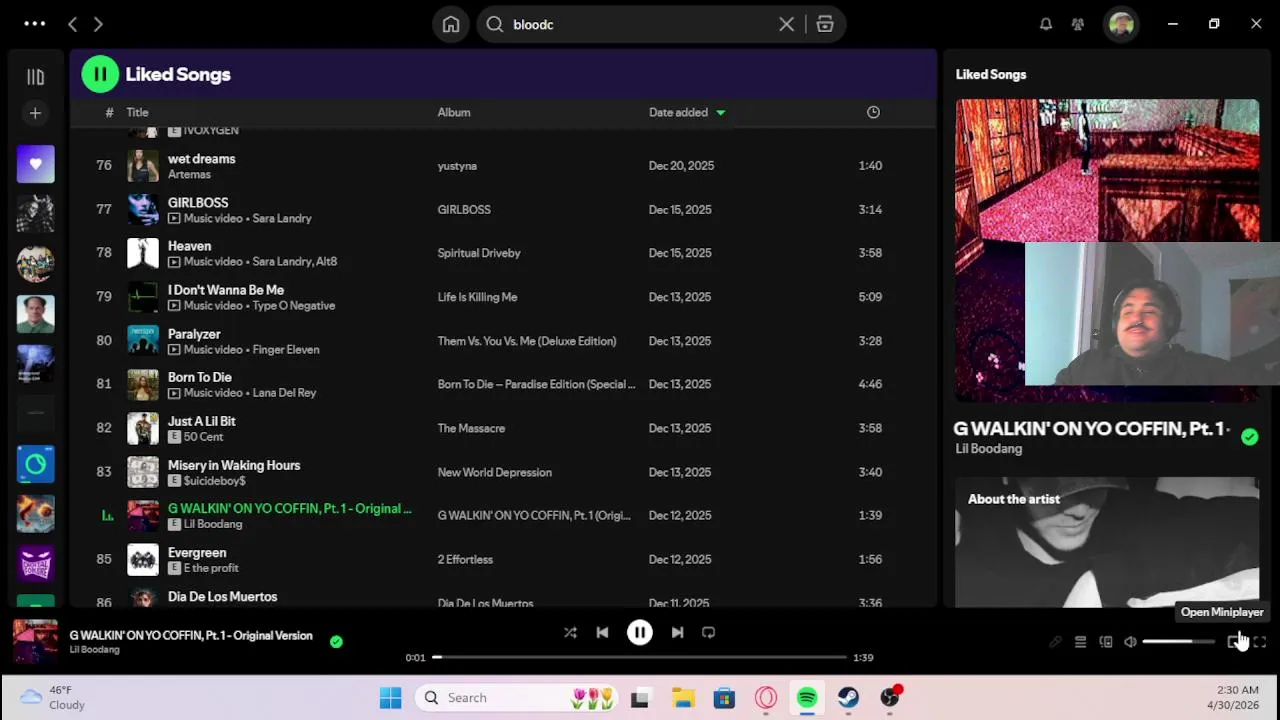The height and width of the screenshot is (720, 1280).
Task: Open the Browse icon in search bar
Action: pos(825,24)
